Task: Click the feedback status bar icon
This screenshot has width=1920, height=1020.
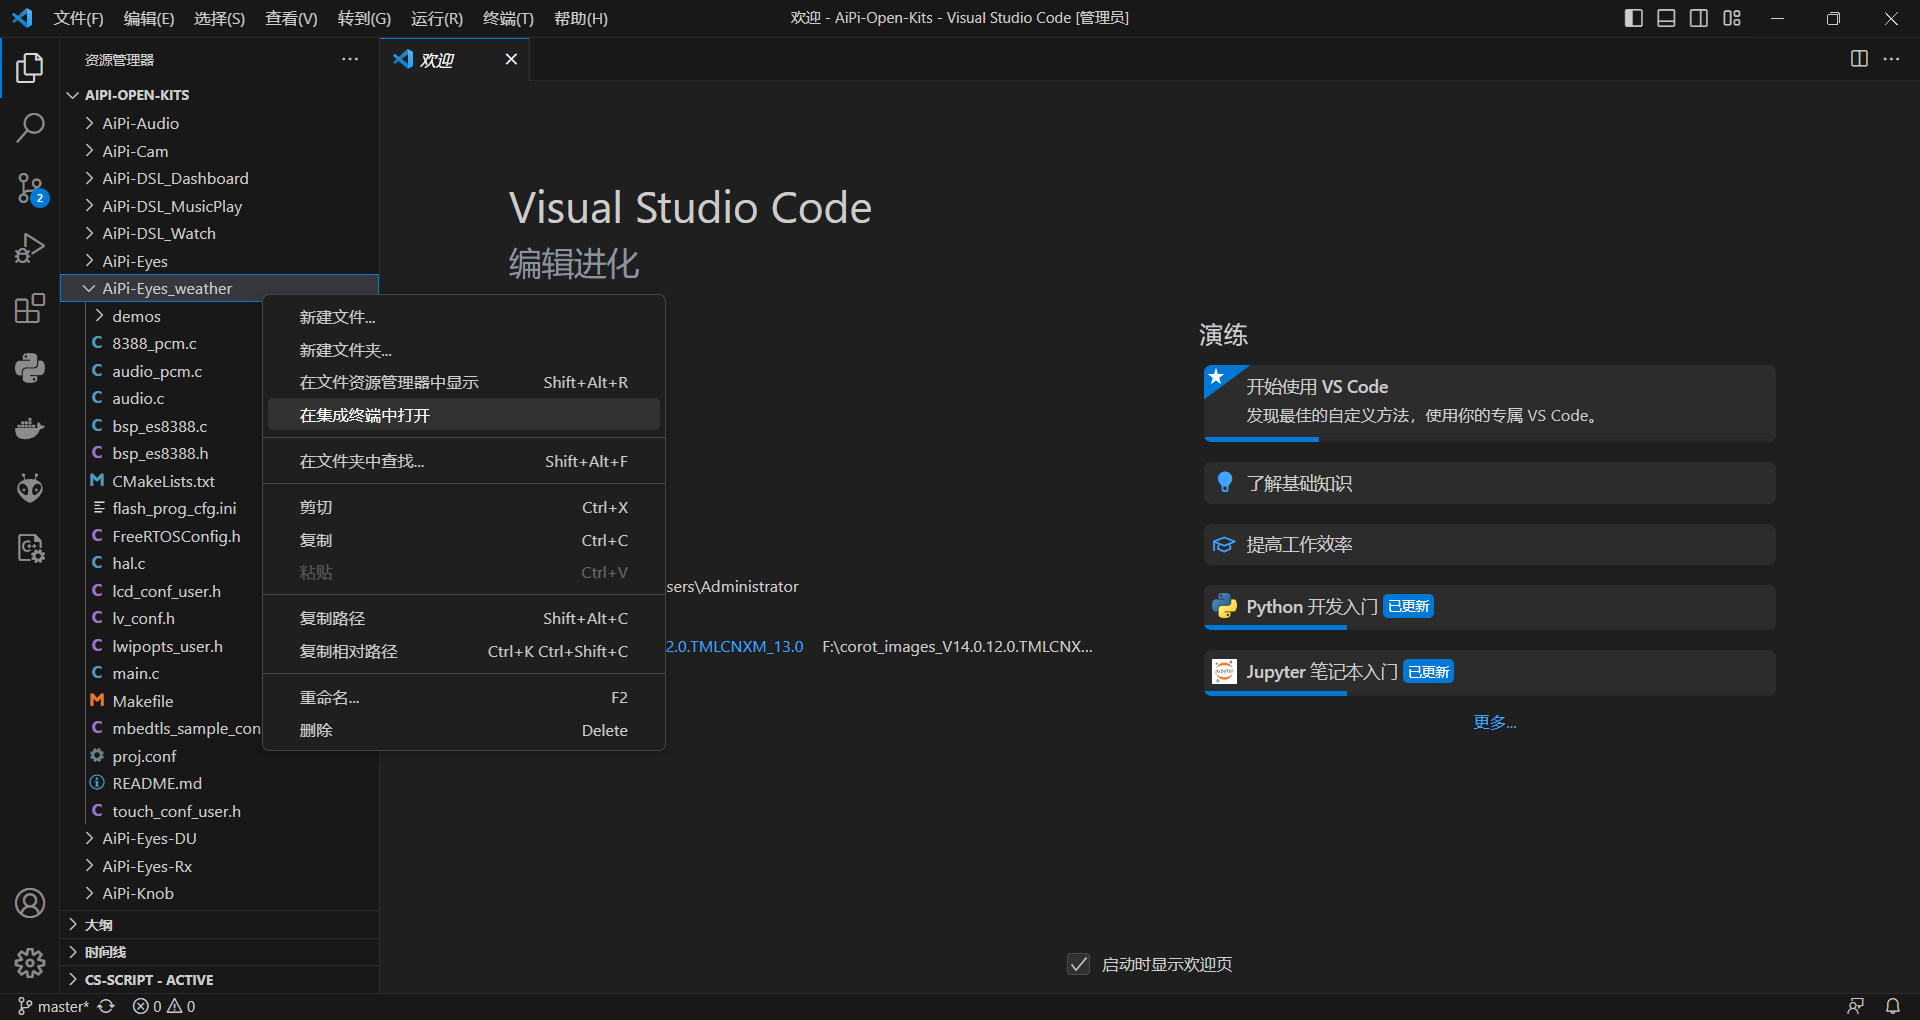Action: (1856, 1006)
